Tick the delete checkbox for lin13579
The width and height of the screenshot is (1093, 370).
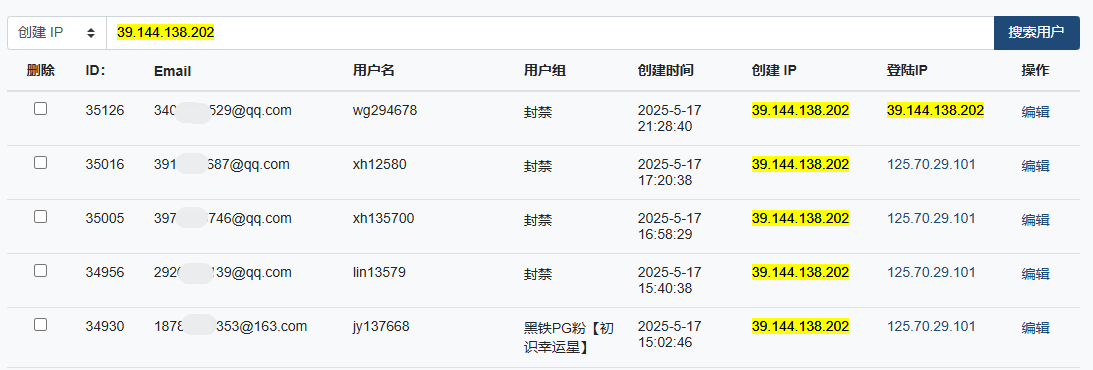coord(40,270)
